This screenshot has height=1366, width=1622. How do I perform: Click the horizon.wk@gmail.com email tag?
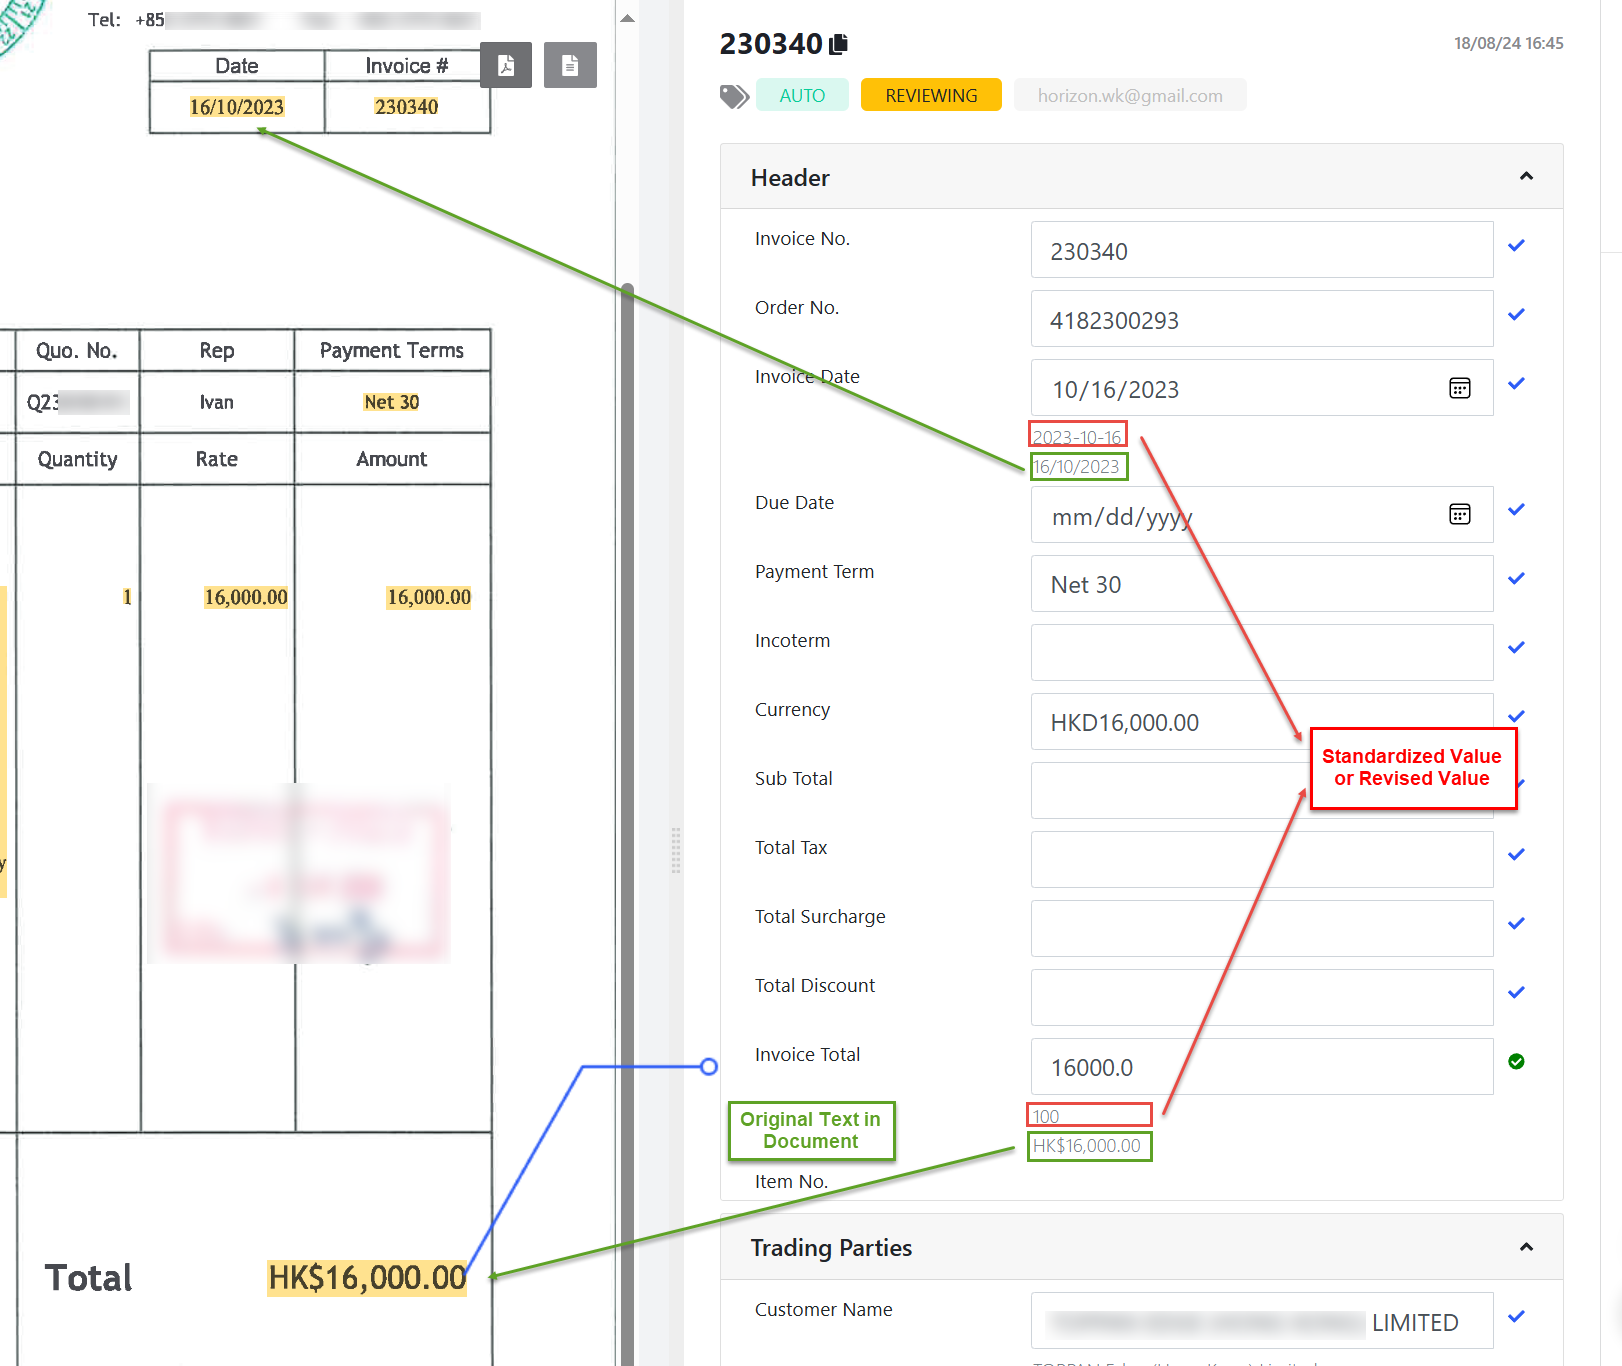[x=1130, y=96]
